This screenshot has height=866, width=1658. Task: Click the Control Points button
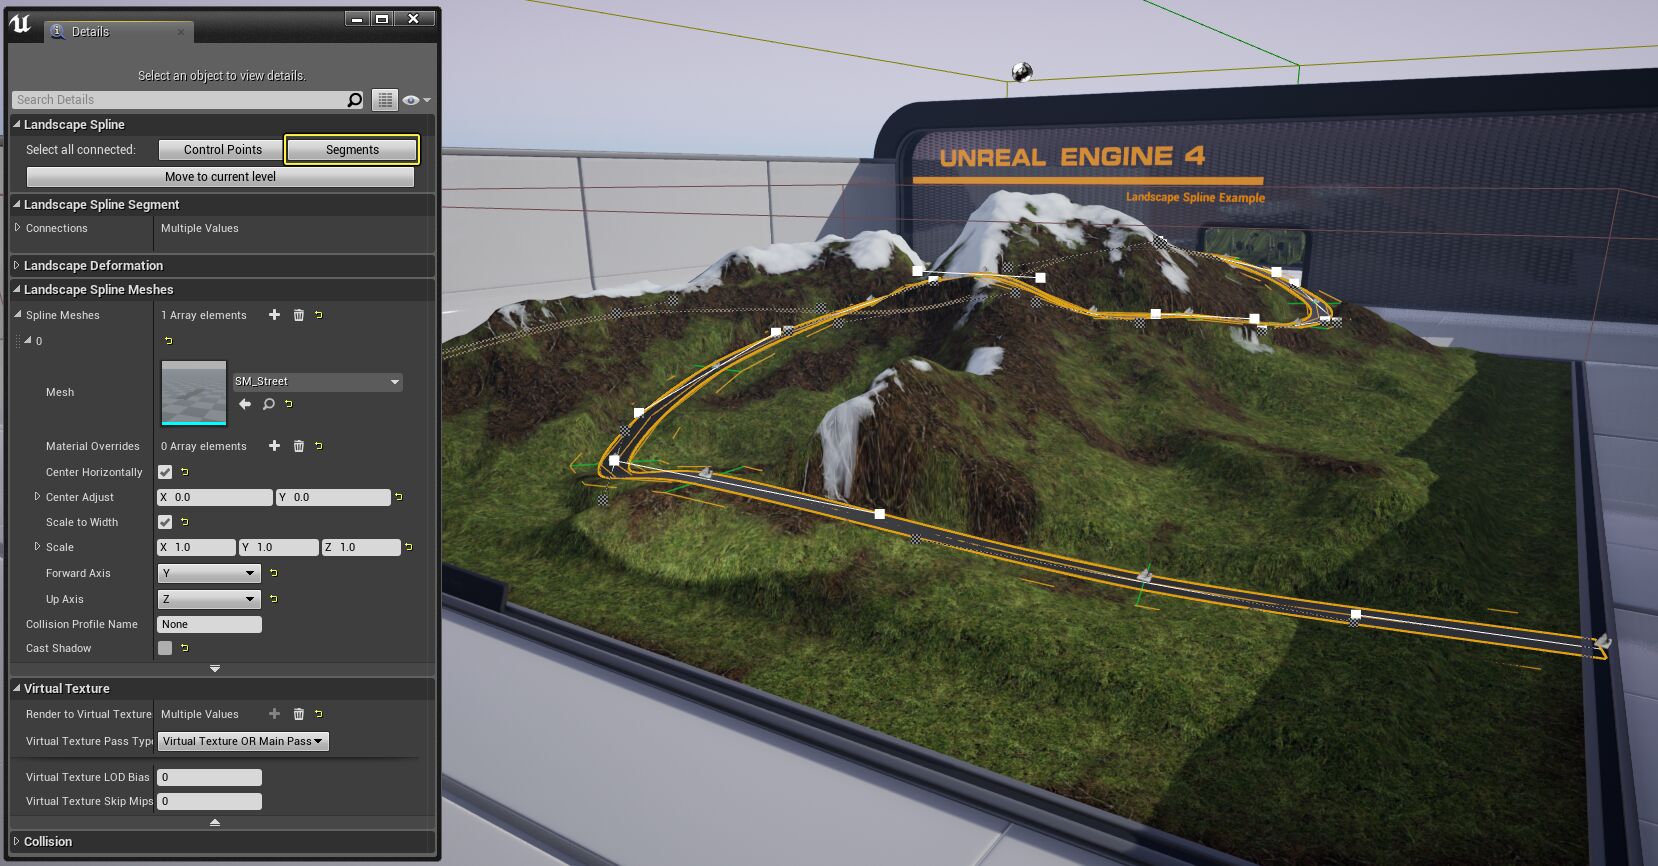pos(222,150)
